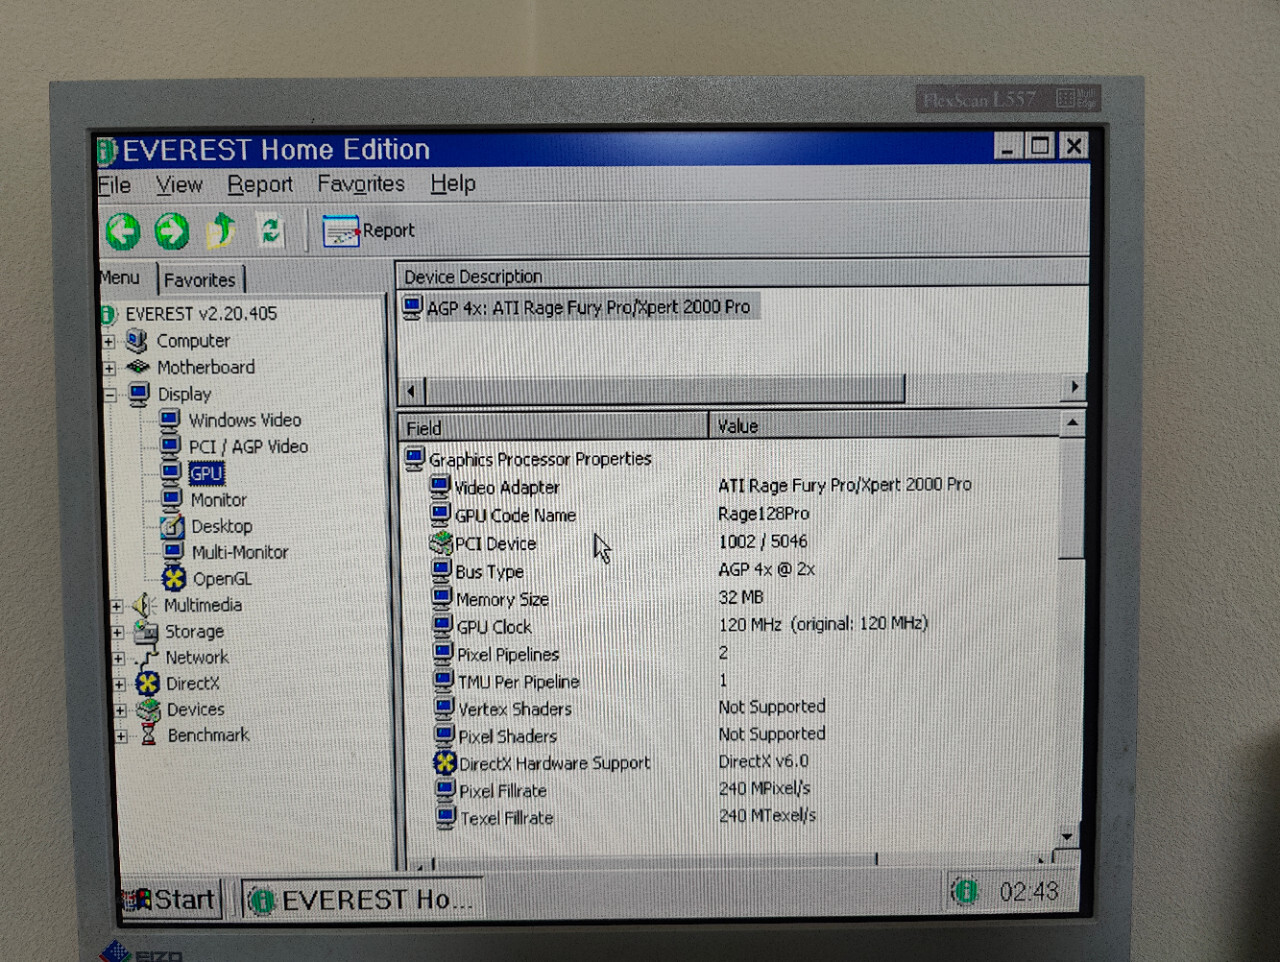Image resolution: width=1280 pixels, height=962 pixels.
Task: Expand the Motherboard tree node
Action: pyautogui.click(x=109, y=368)
